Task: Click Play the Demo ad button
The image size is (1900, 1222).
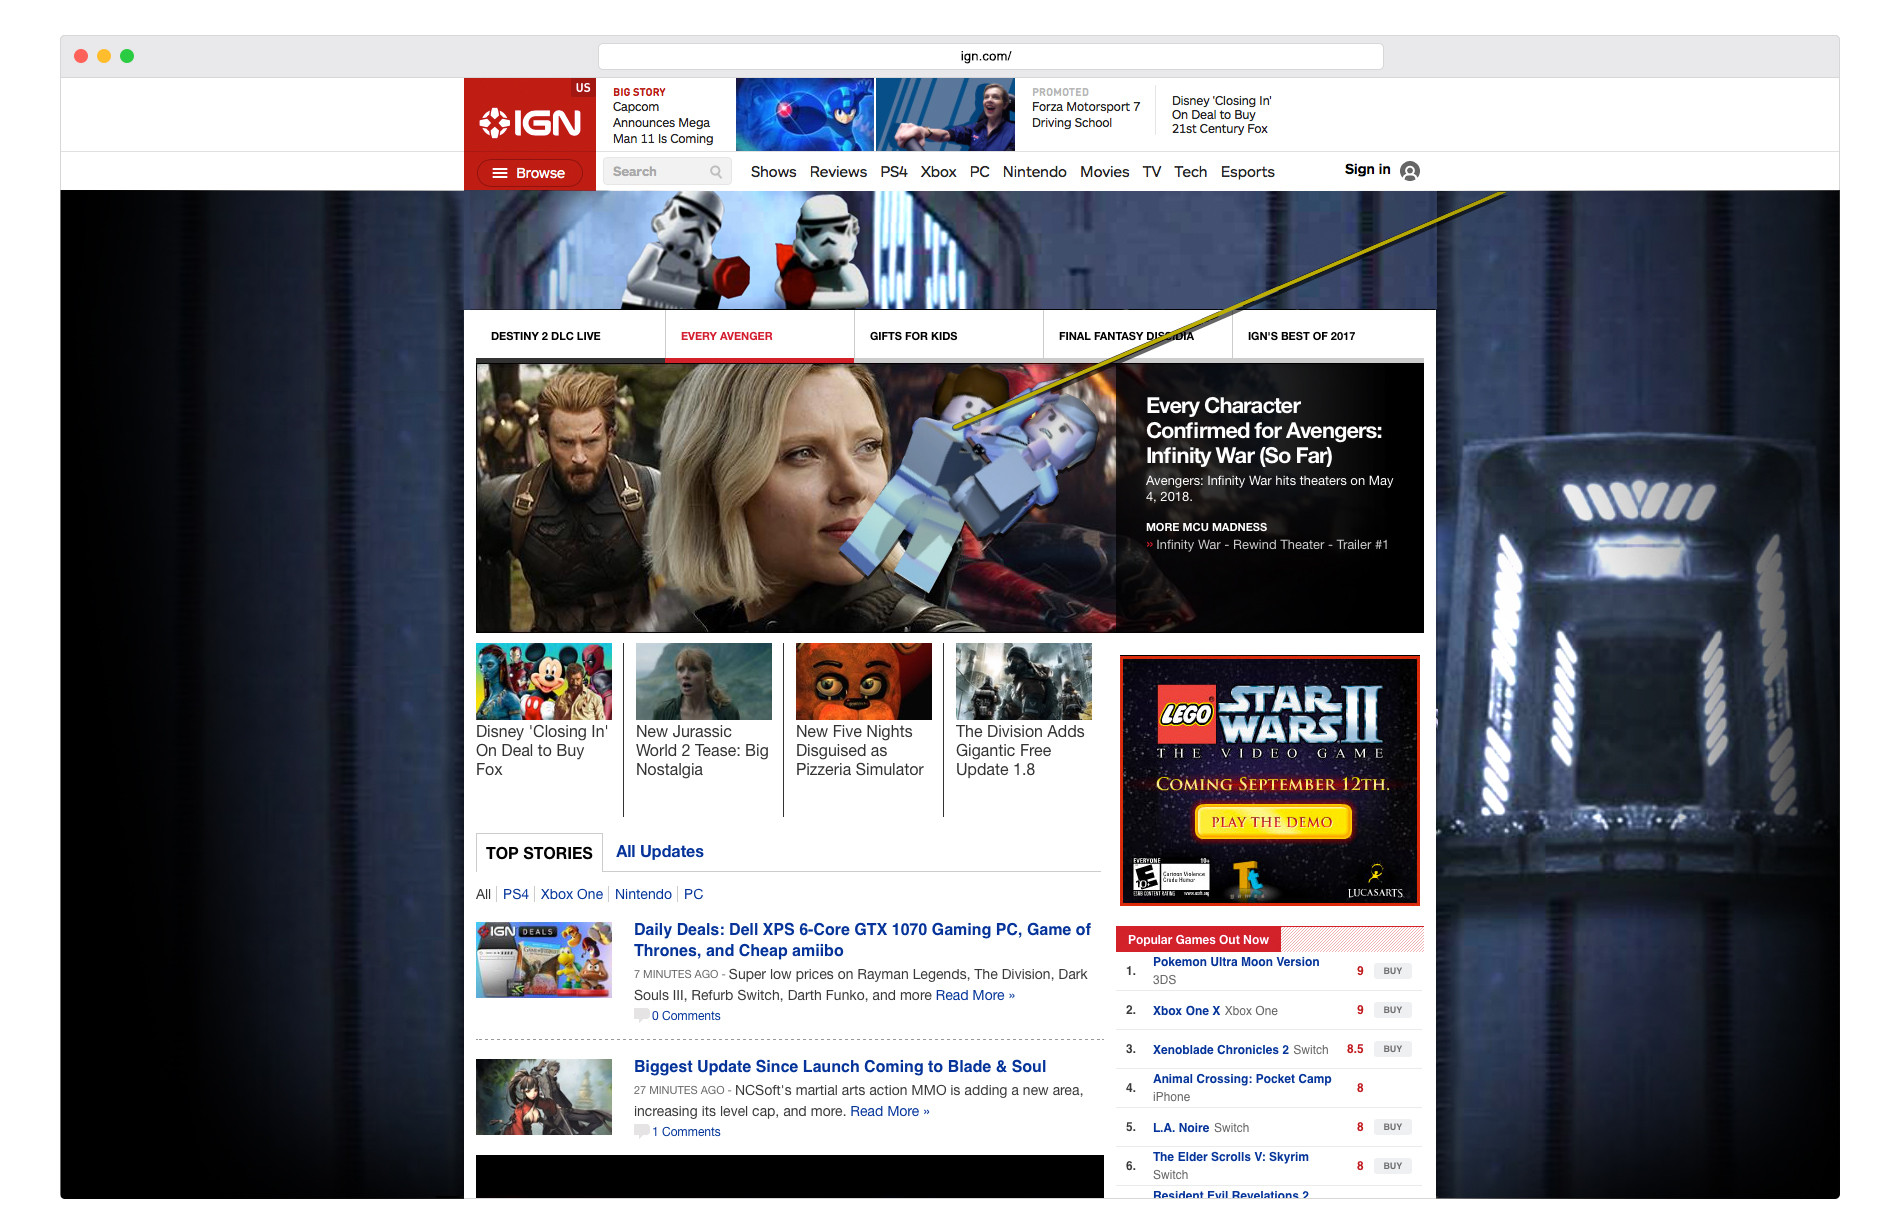Action: click(1273, 822)
